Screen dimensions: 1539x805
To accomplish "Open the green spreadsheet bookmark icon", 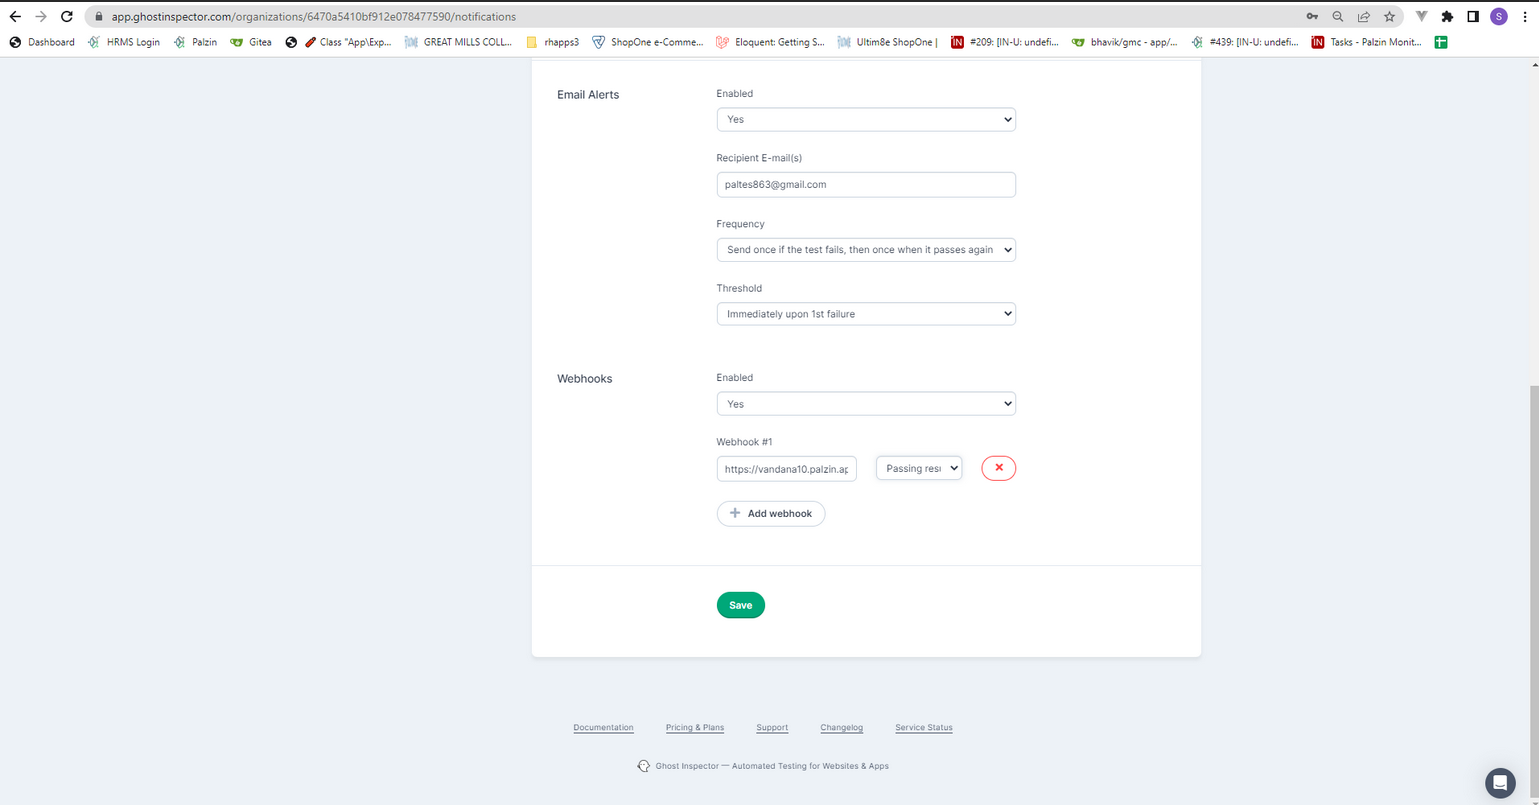I will click(x=1441, y=42).
